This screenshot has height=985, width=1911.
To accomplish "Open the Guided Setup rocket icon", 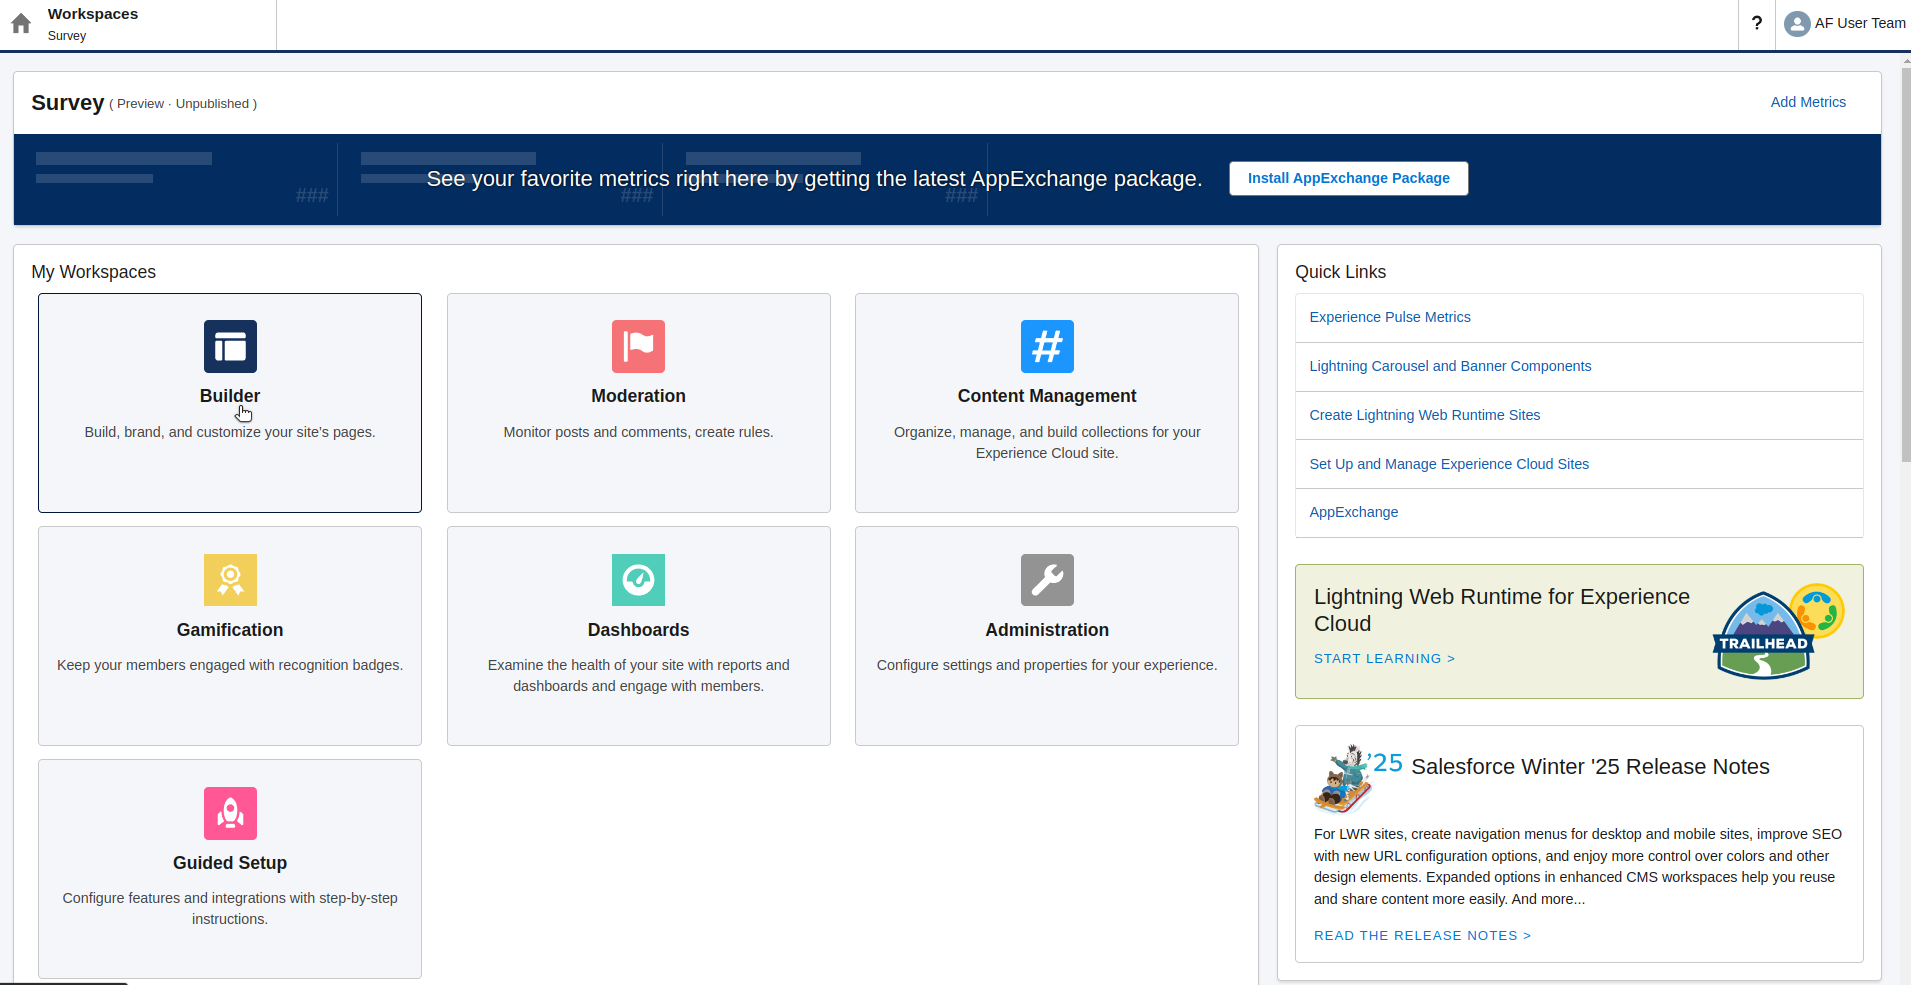I will (x=230, y=813).
